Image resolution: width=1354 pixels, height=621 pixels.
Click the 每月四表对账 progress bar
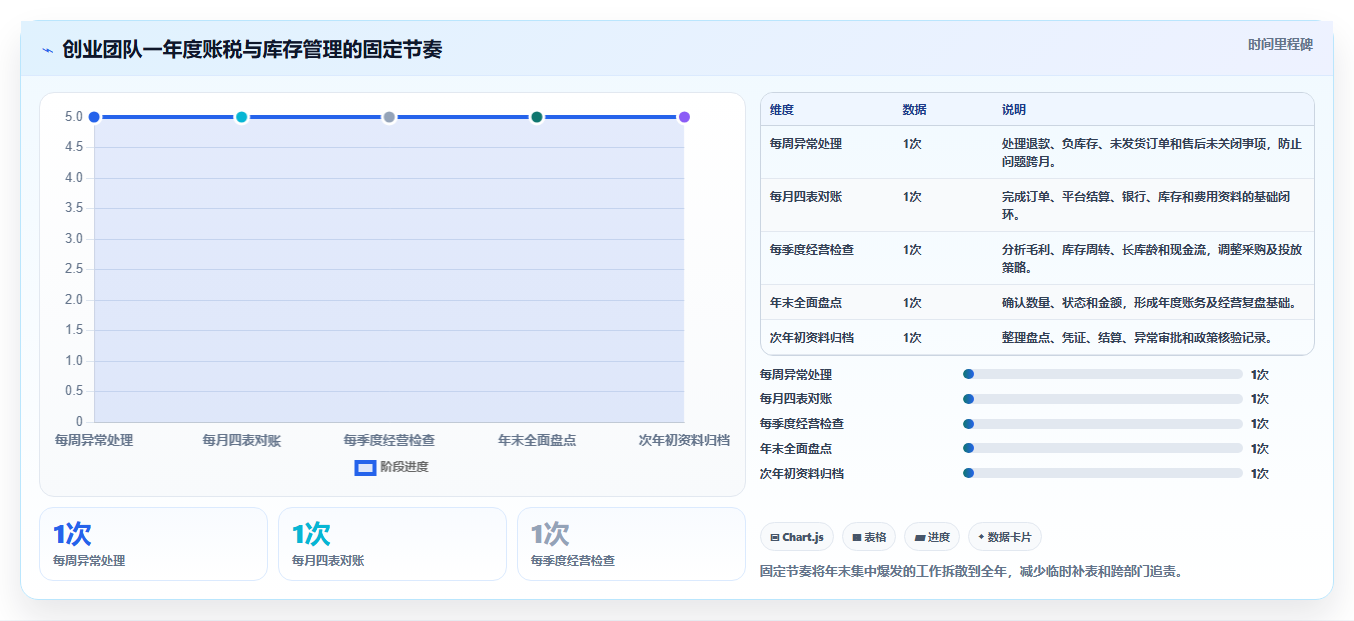click(x=1103, y=399)
